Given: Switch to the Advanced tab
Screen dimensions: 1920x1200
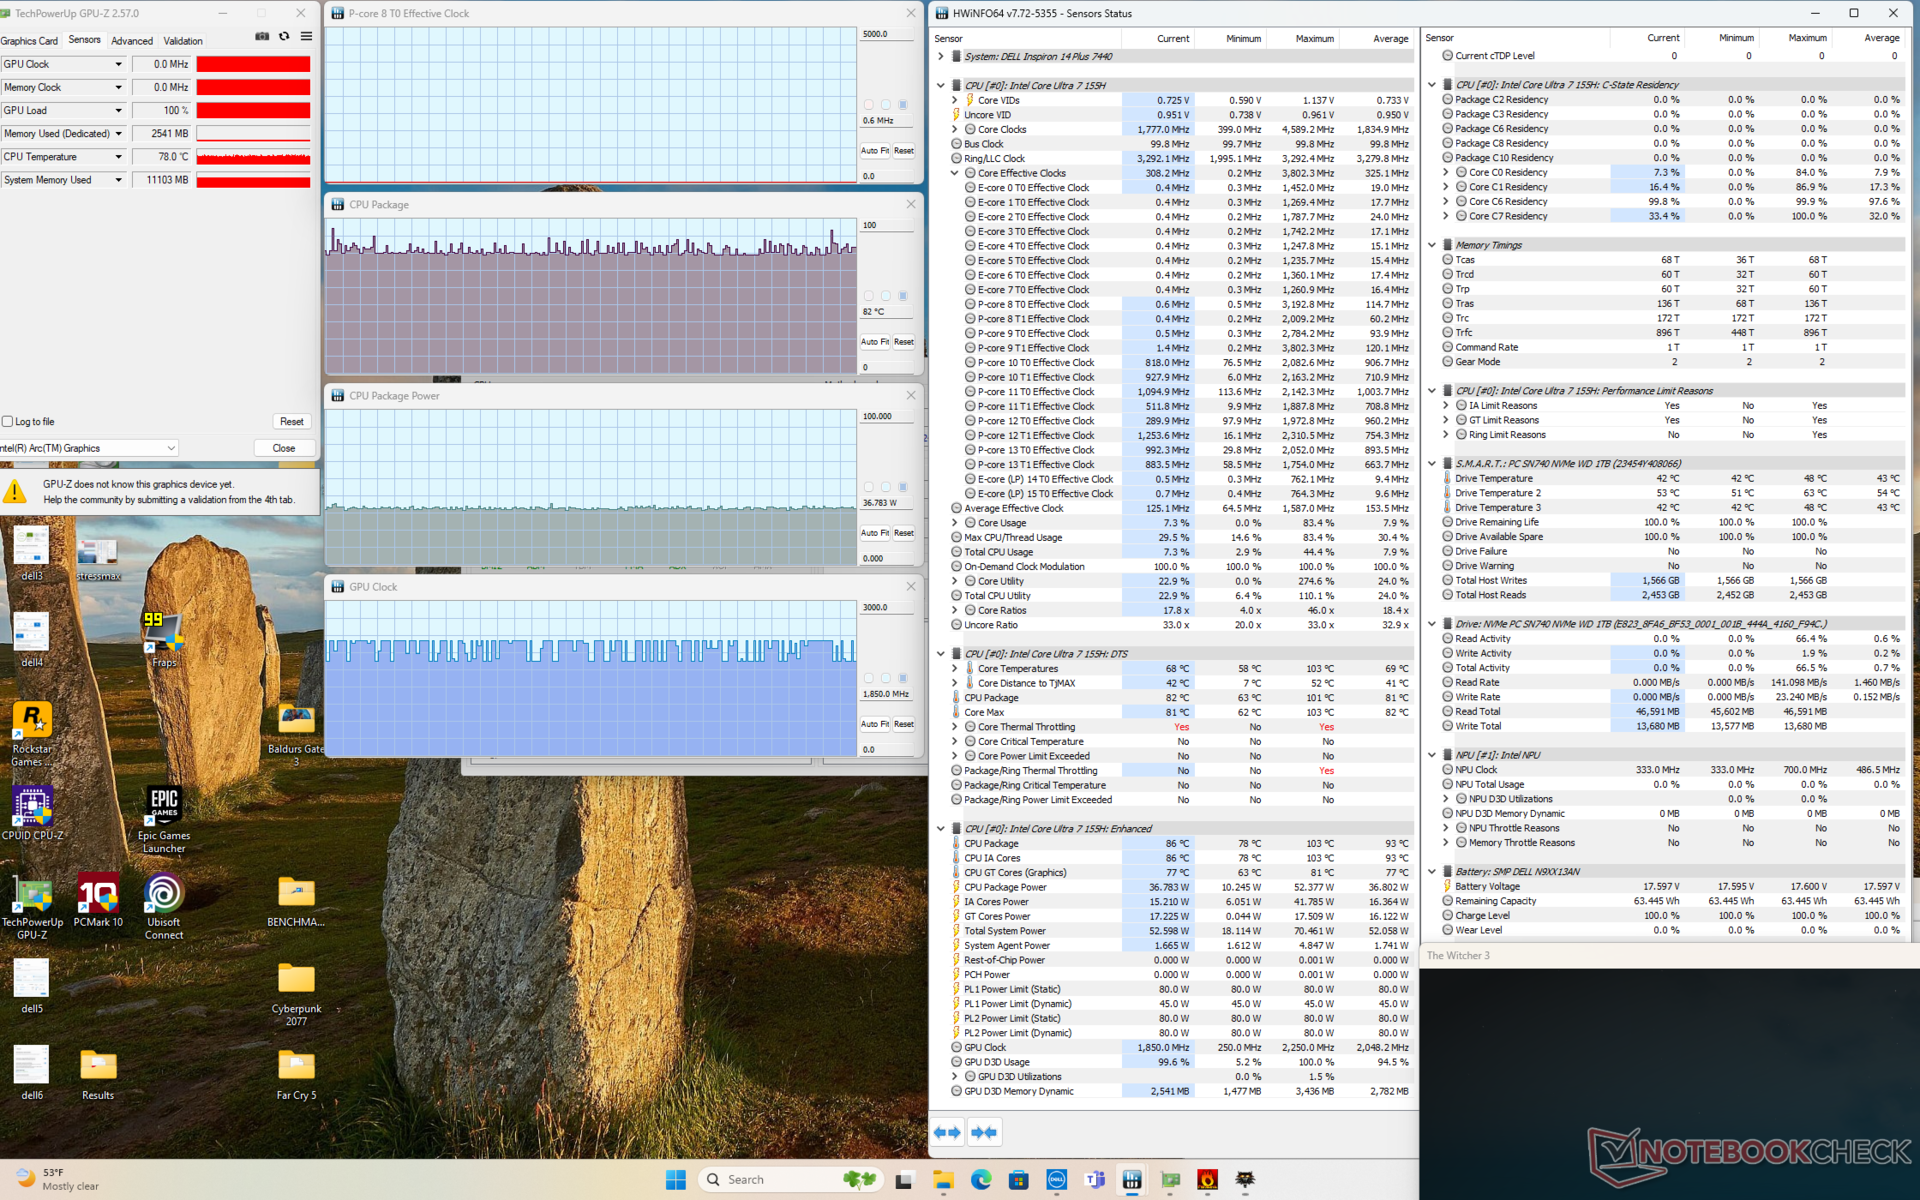Looking at the screenshot, I should coord(132,41).
